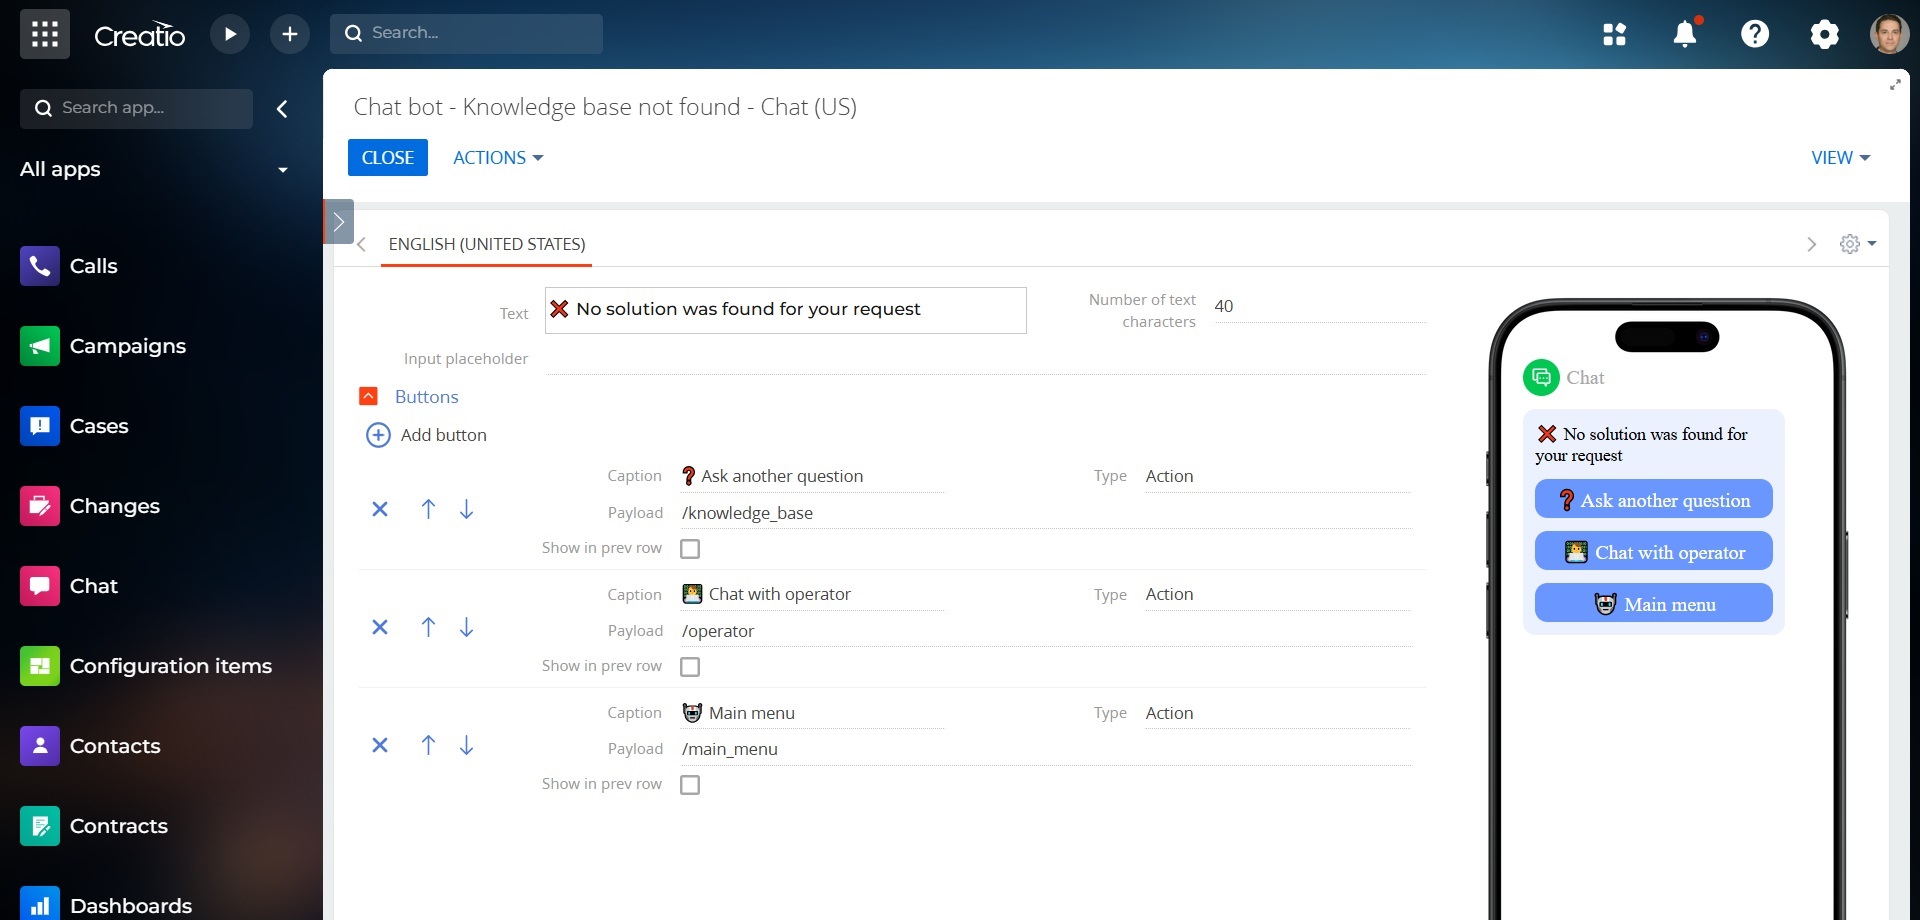Open the Contacts section icon
Viewport: 1920px width, 920px height.
tap(40, 746)
